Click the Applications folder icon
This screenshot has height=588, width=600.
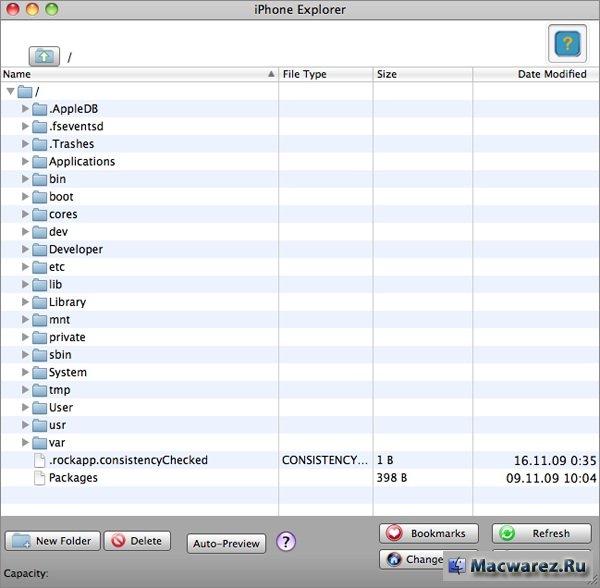point(40,162)
